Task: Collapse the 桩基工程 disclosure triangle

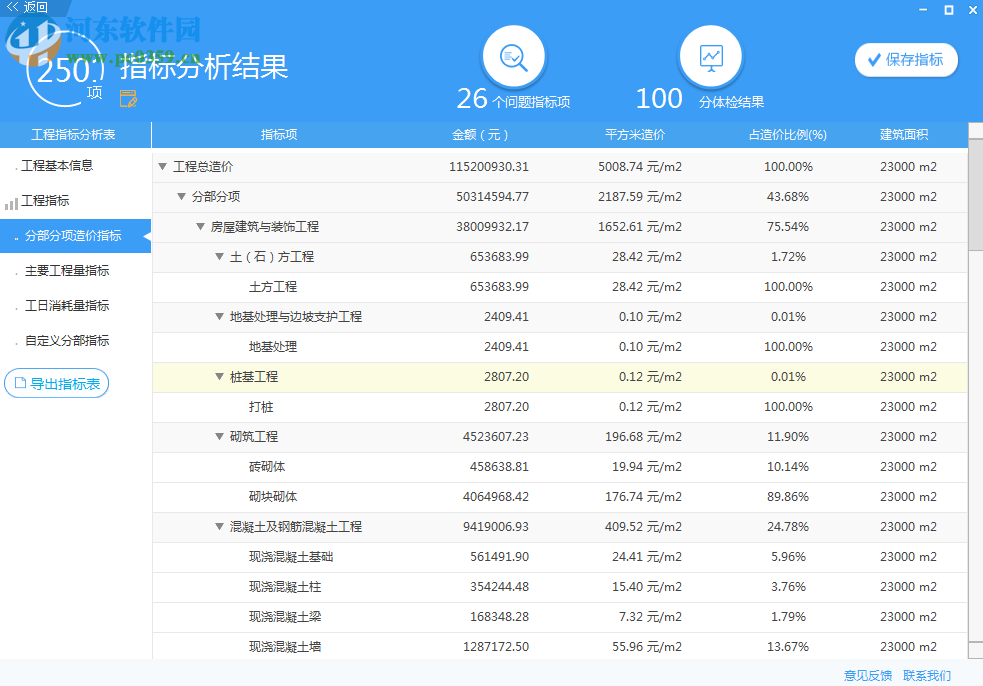Action: pos(218,377)
